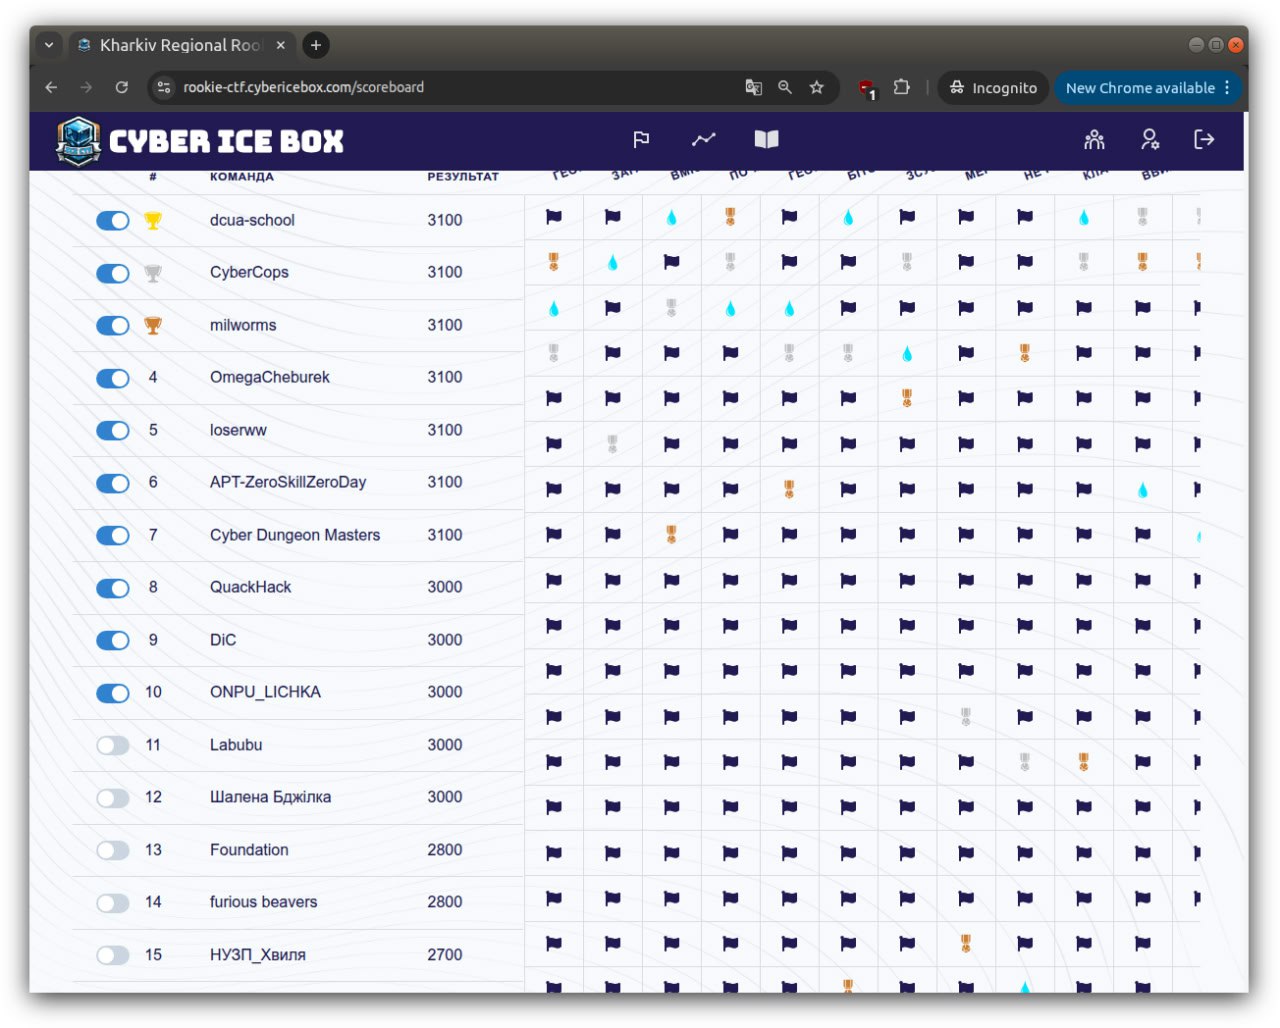Viewport: 1280px width, 1028px height.
Task: Open a new browser tab
Action: click(x=316, y=45)
